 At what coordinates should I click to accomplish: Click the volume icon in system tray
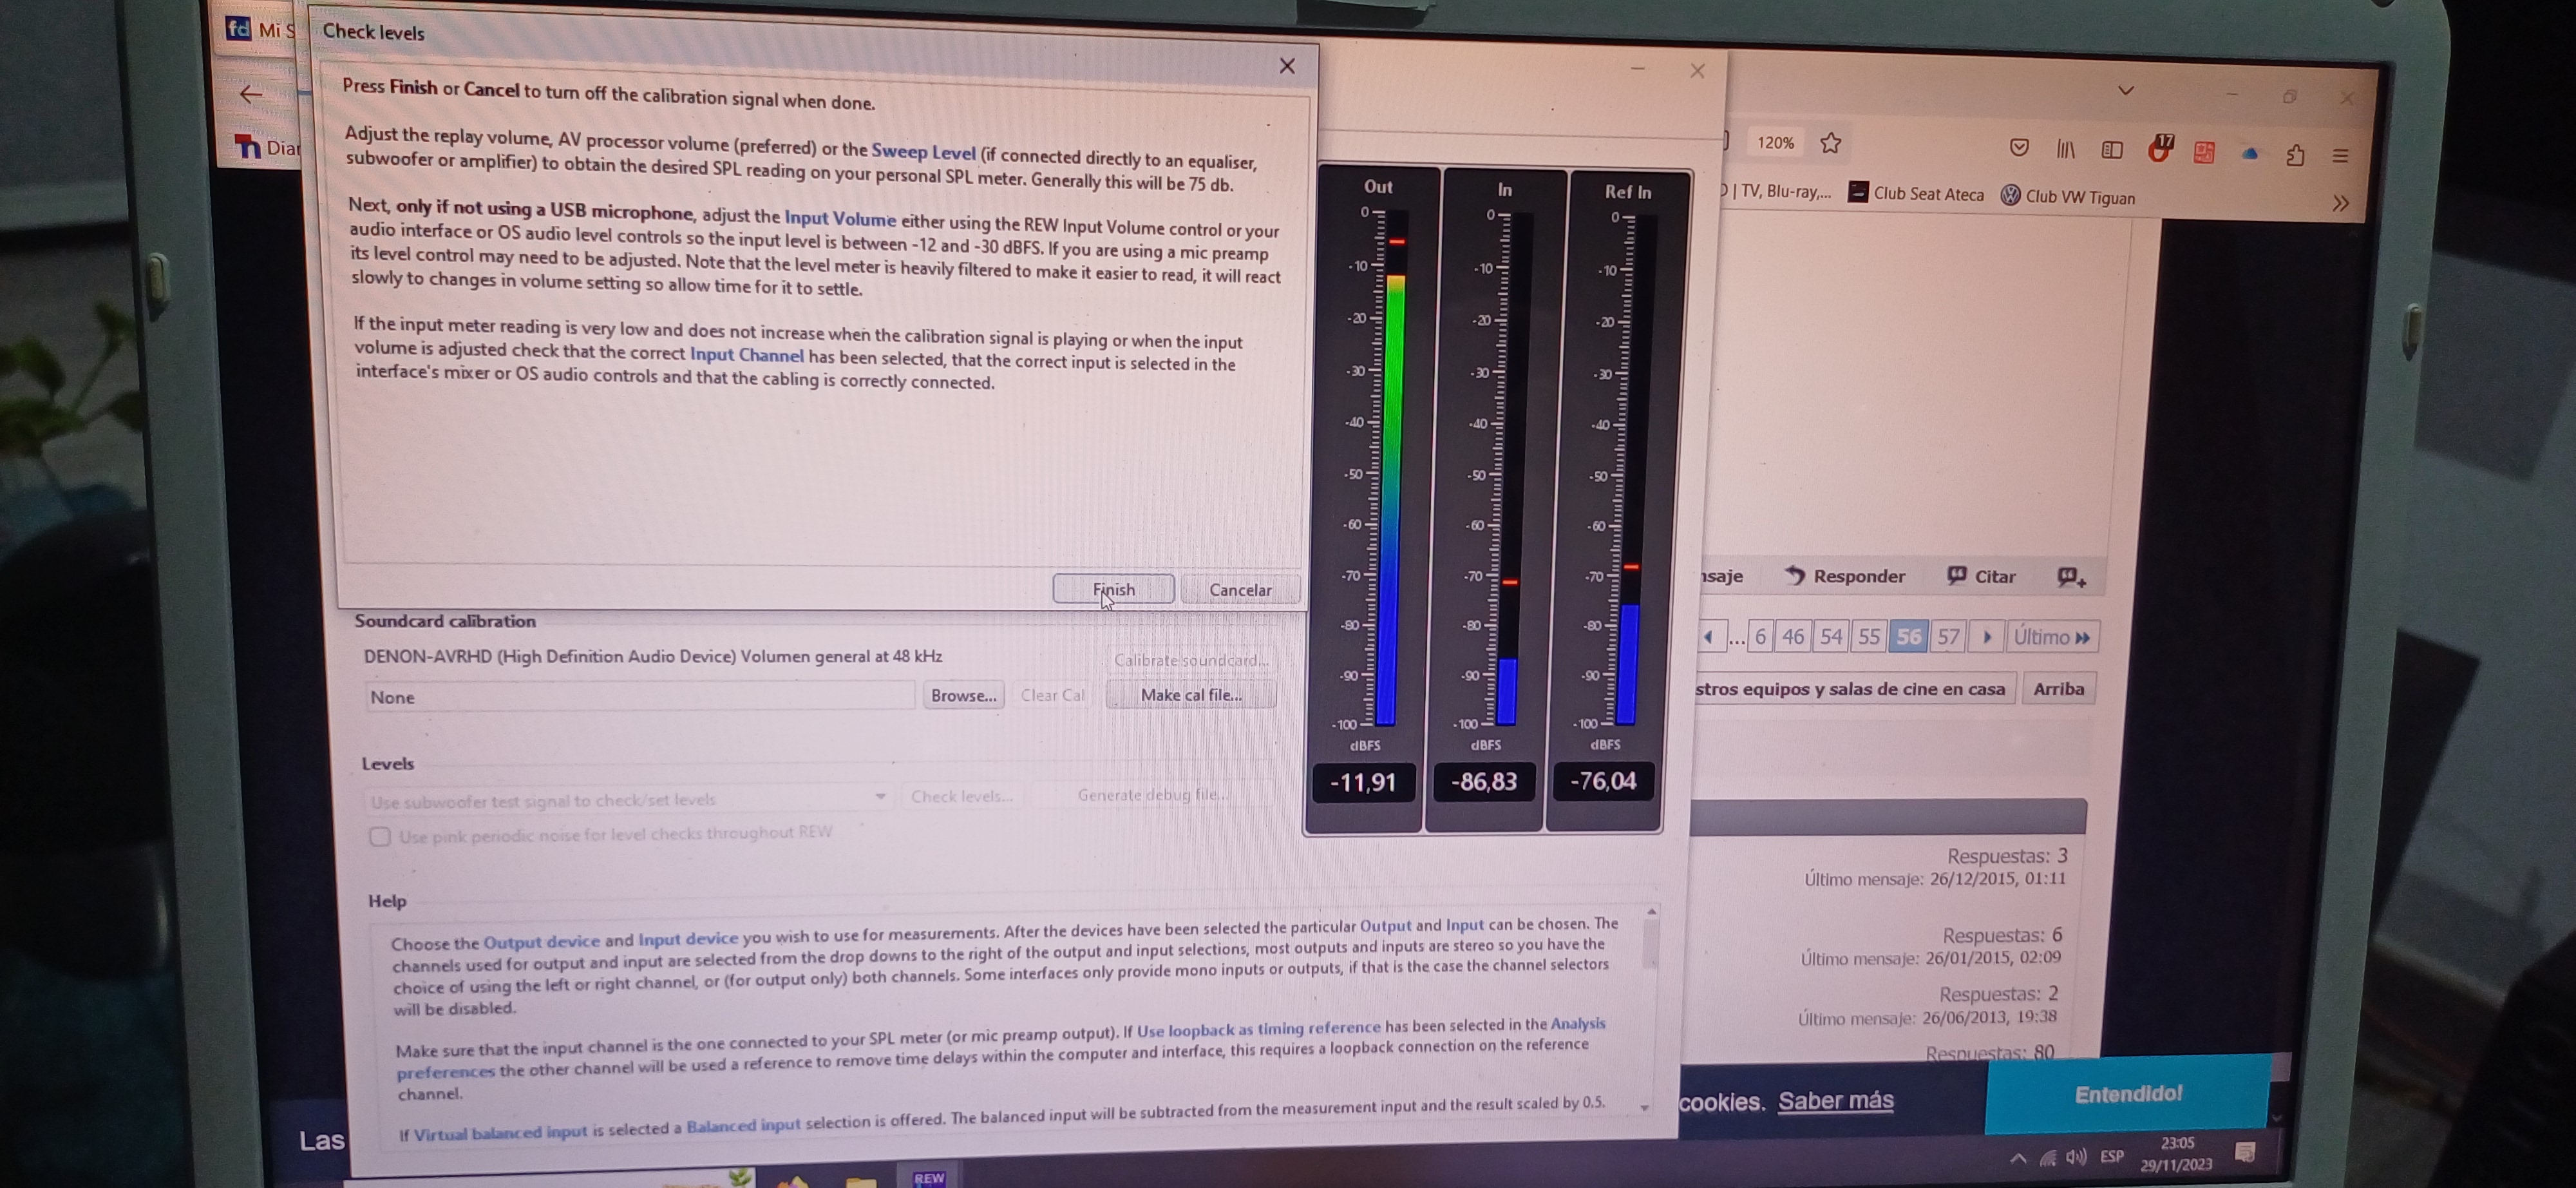(x=2077, y=1157)
